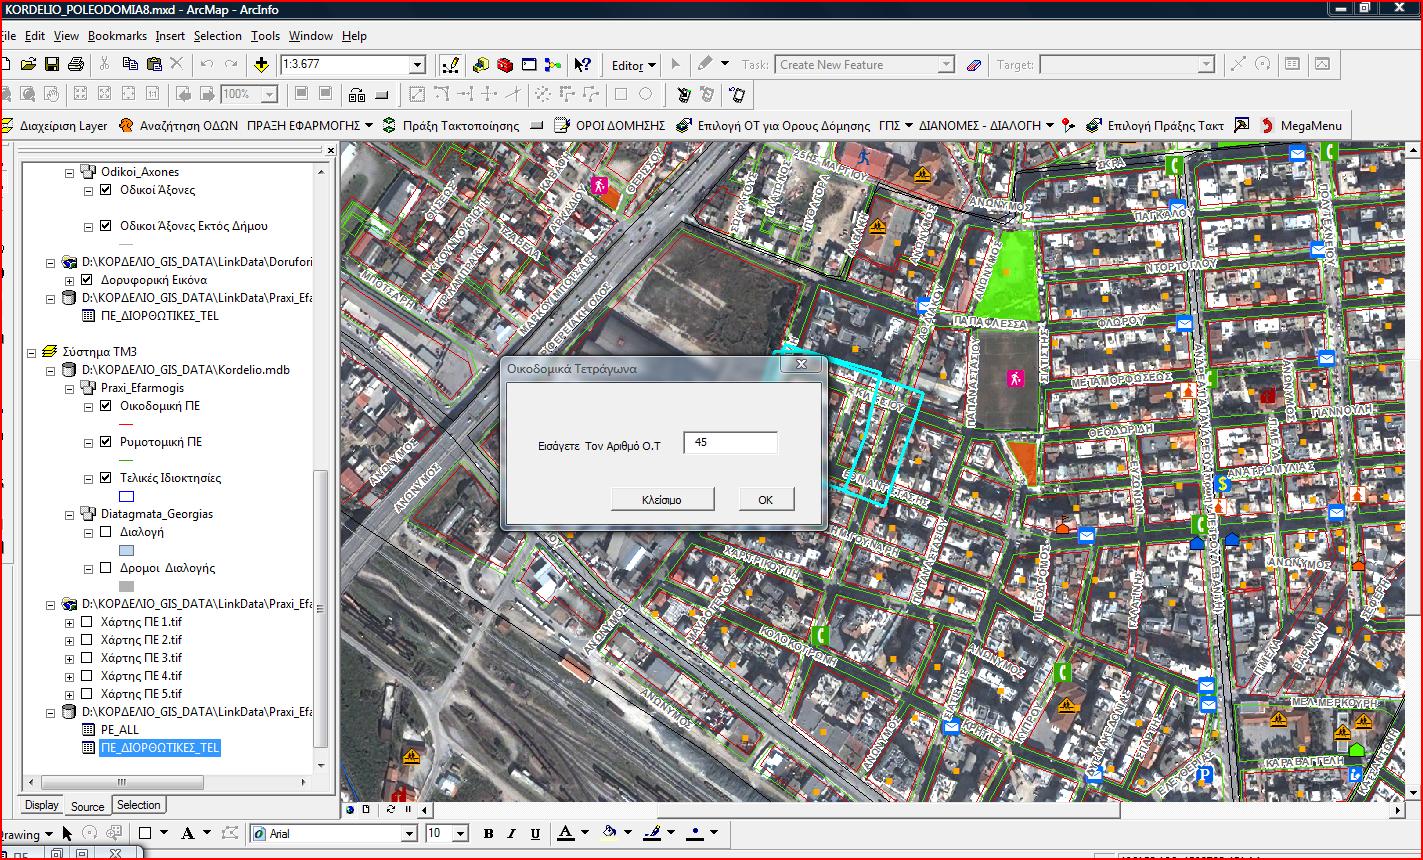The width and height of the screenshot is (1423, 860).
Task: Toggle Οδικοί Άξονες layer checkbox
Action: 105,190
